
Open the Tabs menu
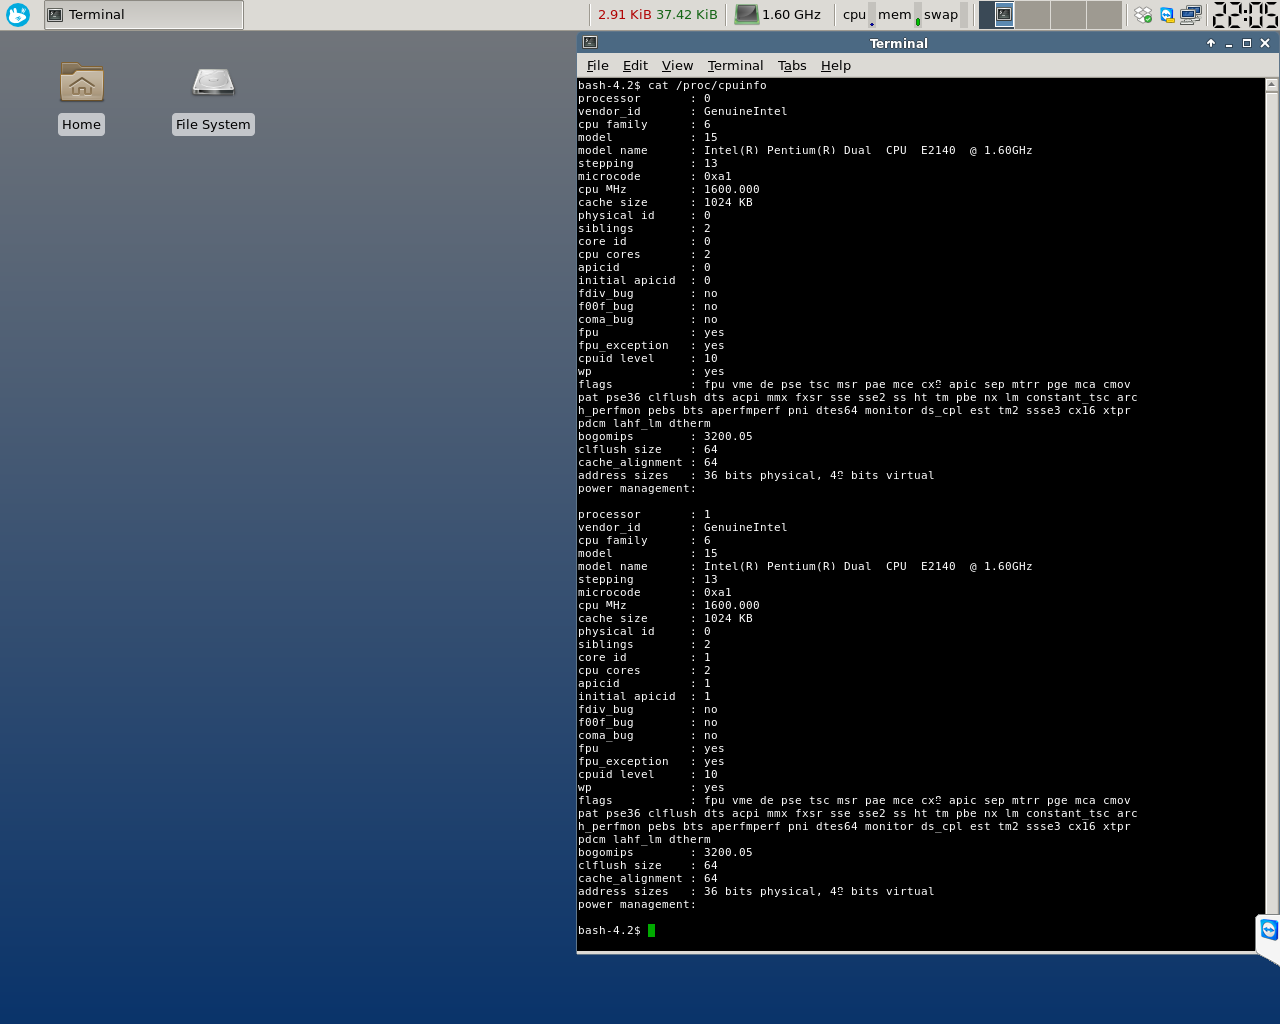coord(792,66)
